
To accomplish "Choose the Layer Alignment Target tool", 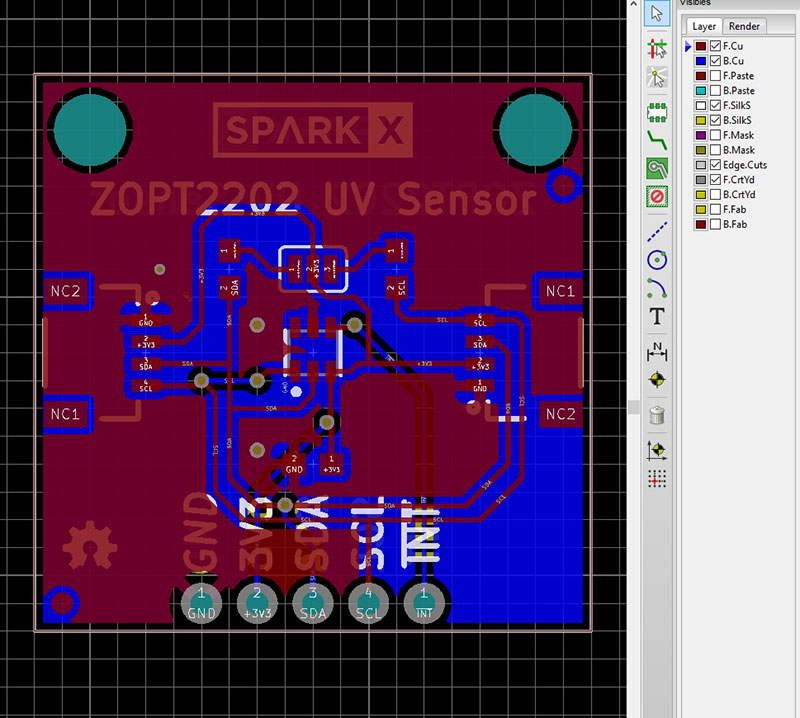I will click(x=657, y=380).
